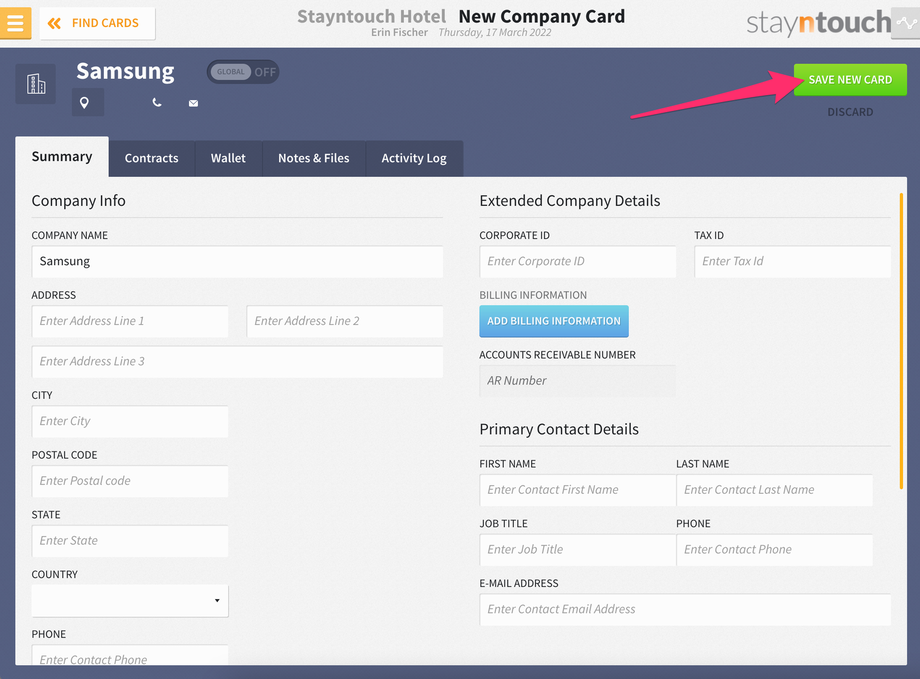Focus the primary contact Phone field

[x=774, y=550]
